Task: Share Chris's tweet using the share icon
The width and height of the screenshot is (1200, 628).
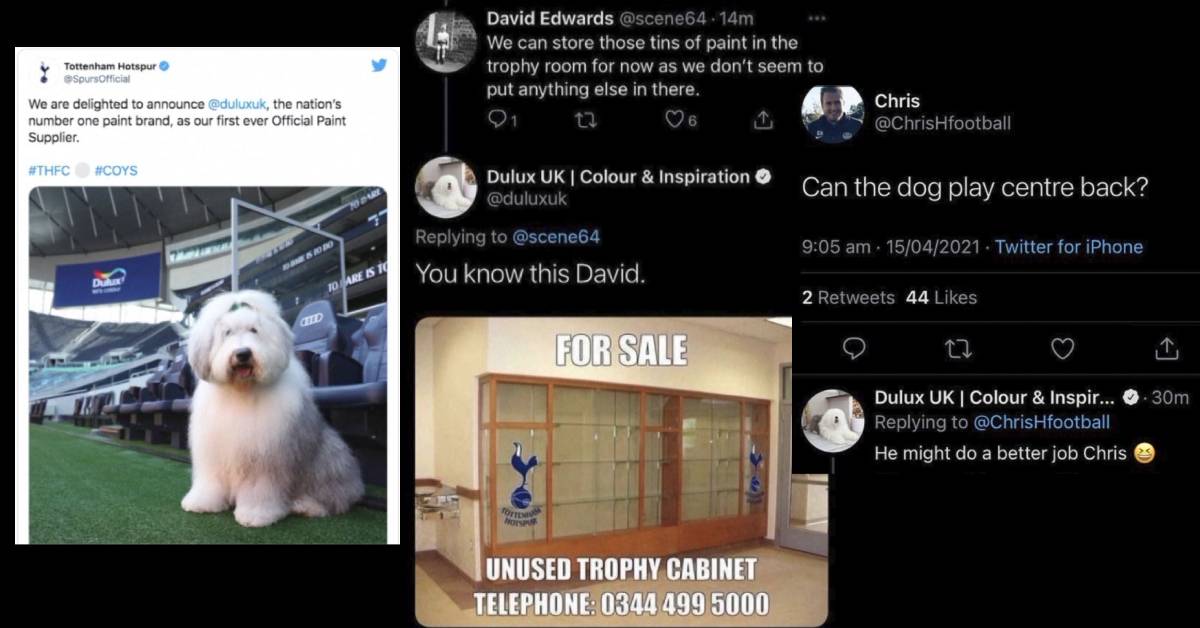Action: (x=1167, y=348)
